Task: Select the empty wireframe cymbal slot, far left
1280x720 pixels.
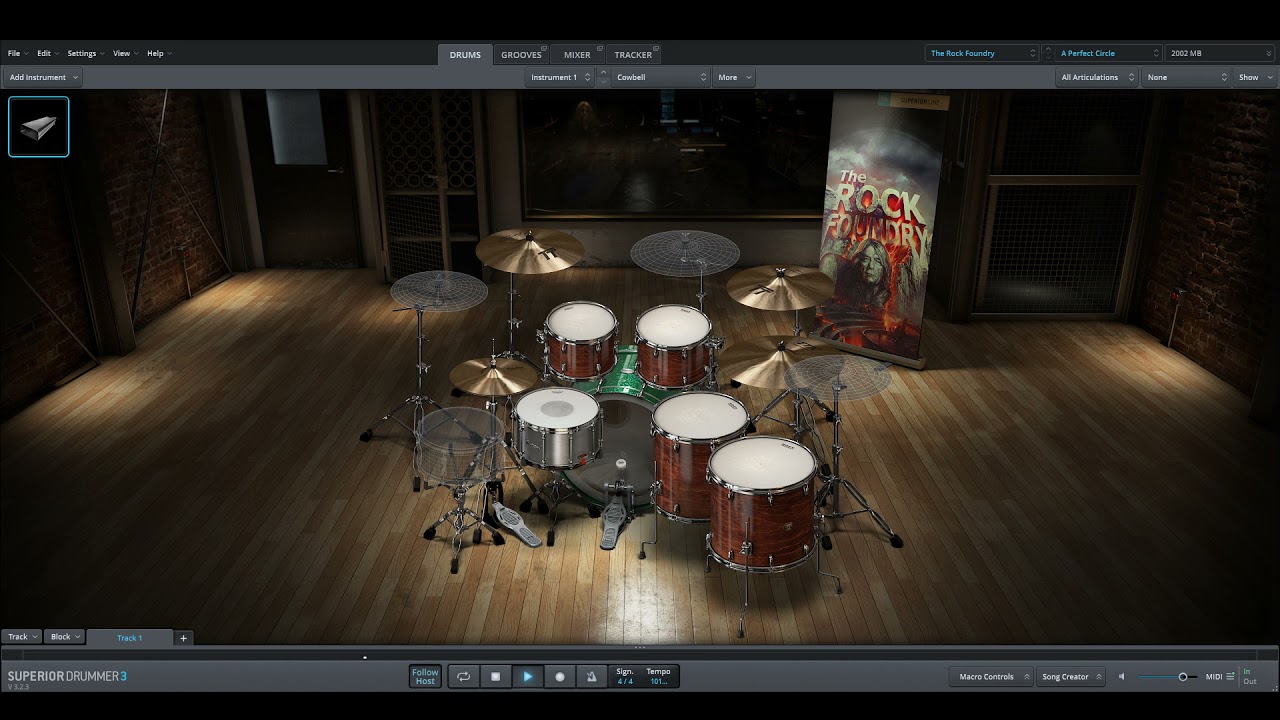Action: click(439, 290)
